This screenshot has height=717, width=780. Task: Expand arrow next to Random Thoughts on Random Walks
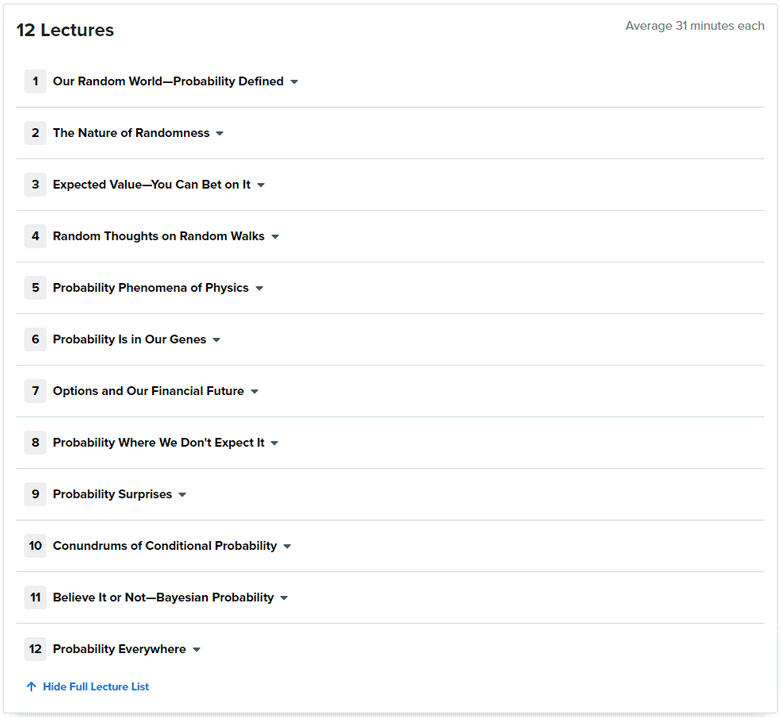275,237
